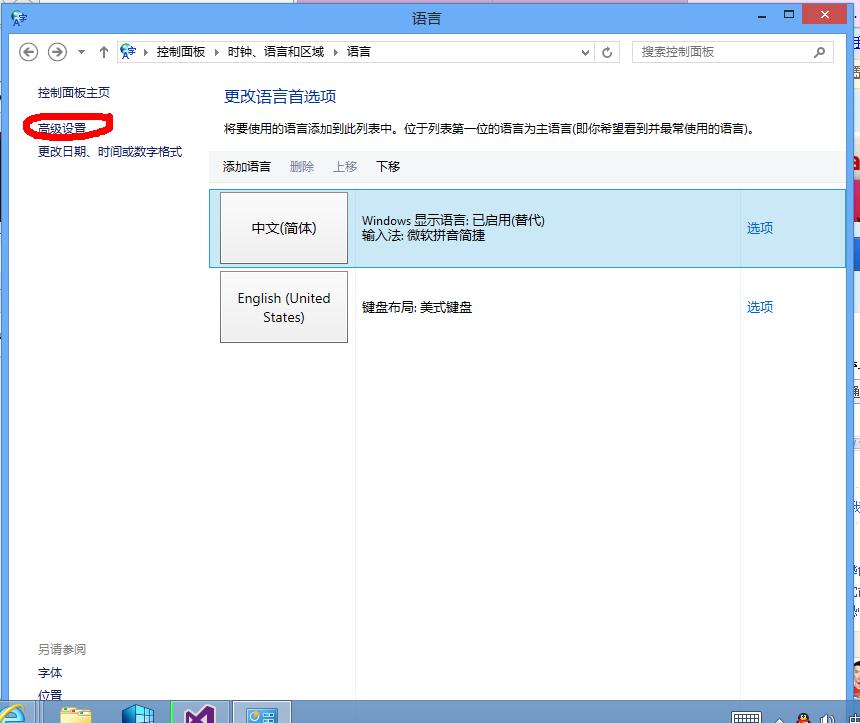Click 添加语言 in the language toolbar
This screenshot has width=860, height=723.
[x=246, y=167]
